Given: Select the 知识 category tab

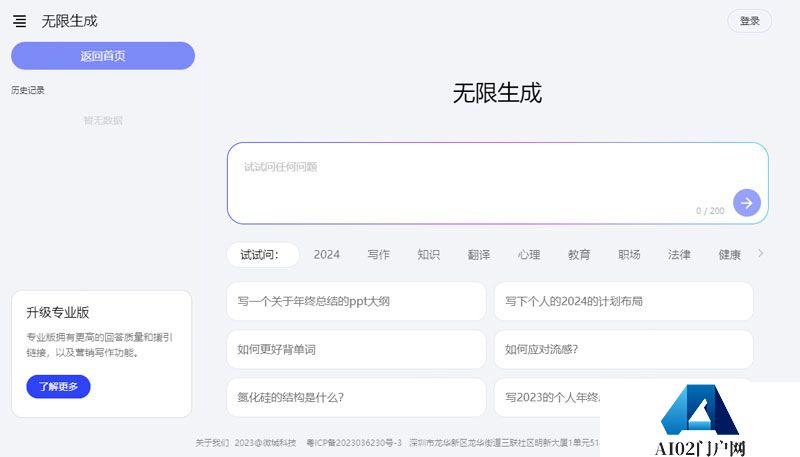Looking at the screenshot, I should [x=428, y=255].
